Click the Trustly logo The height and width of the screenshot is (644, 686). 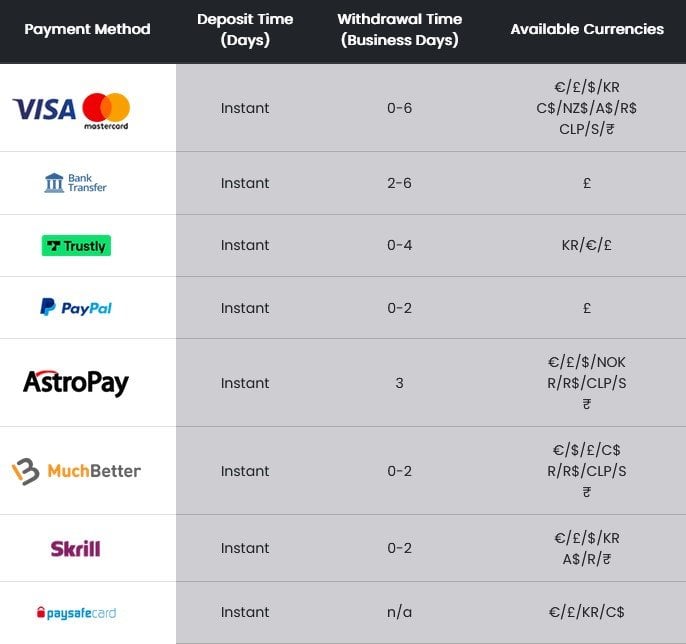coord(76,245)
